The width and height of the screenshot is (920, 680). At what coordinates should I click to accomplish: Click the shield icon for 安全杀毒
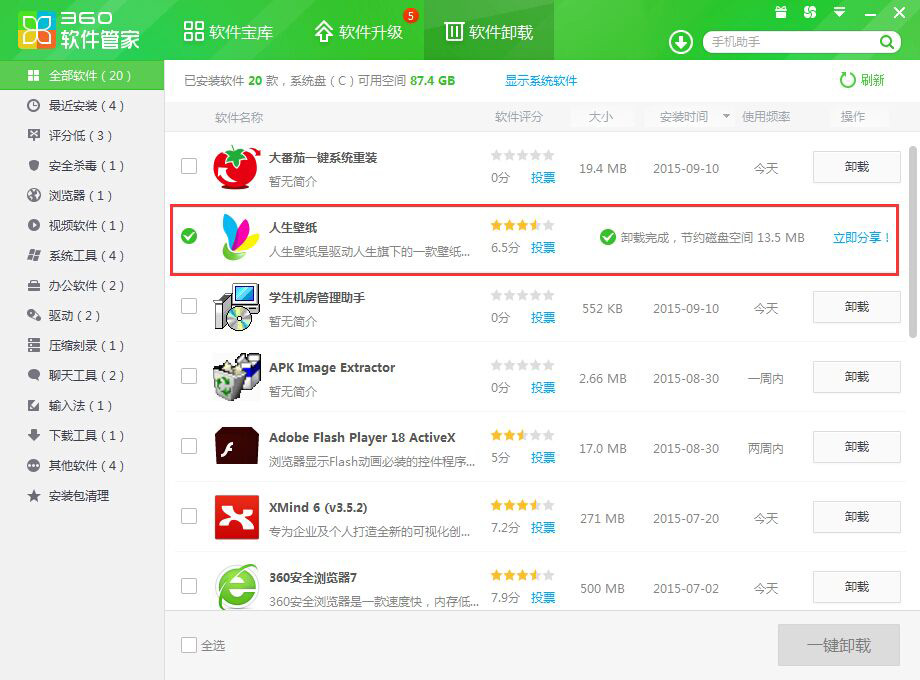tap(34, 165)
